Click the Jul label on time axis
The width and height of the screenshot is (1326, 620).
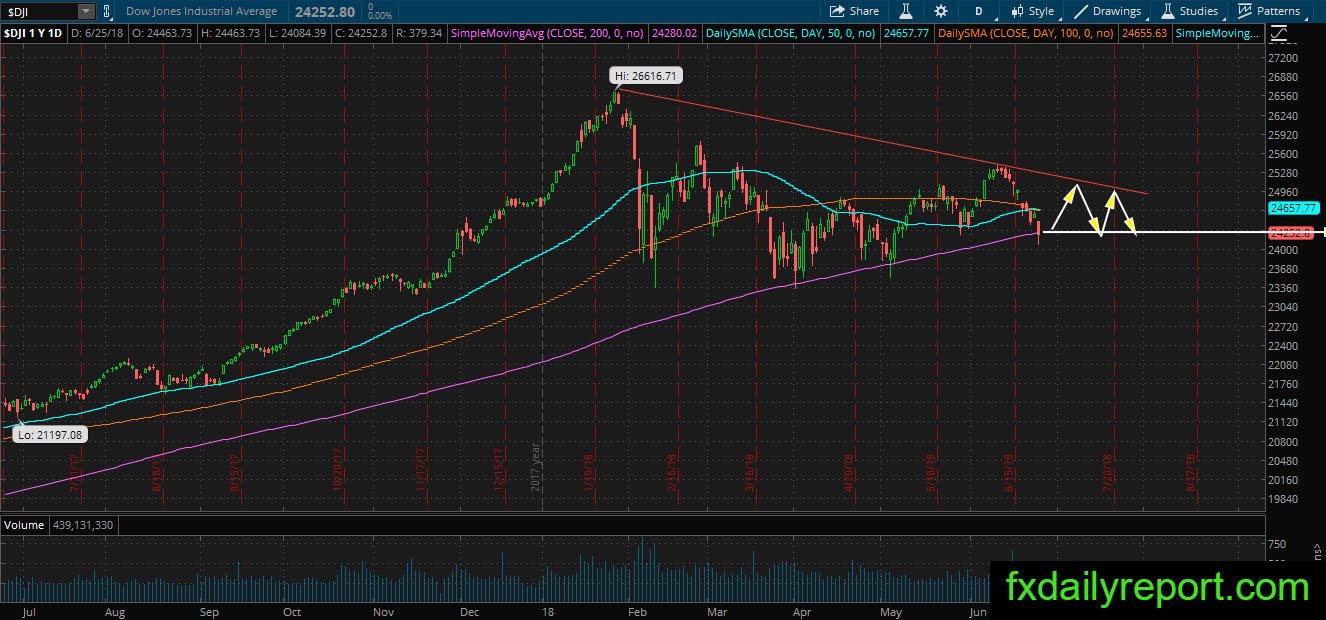[30, 610]
